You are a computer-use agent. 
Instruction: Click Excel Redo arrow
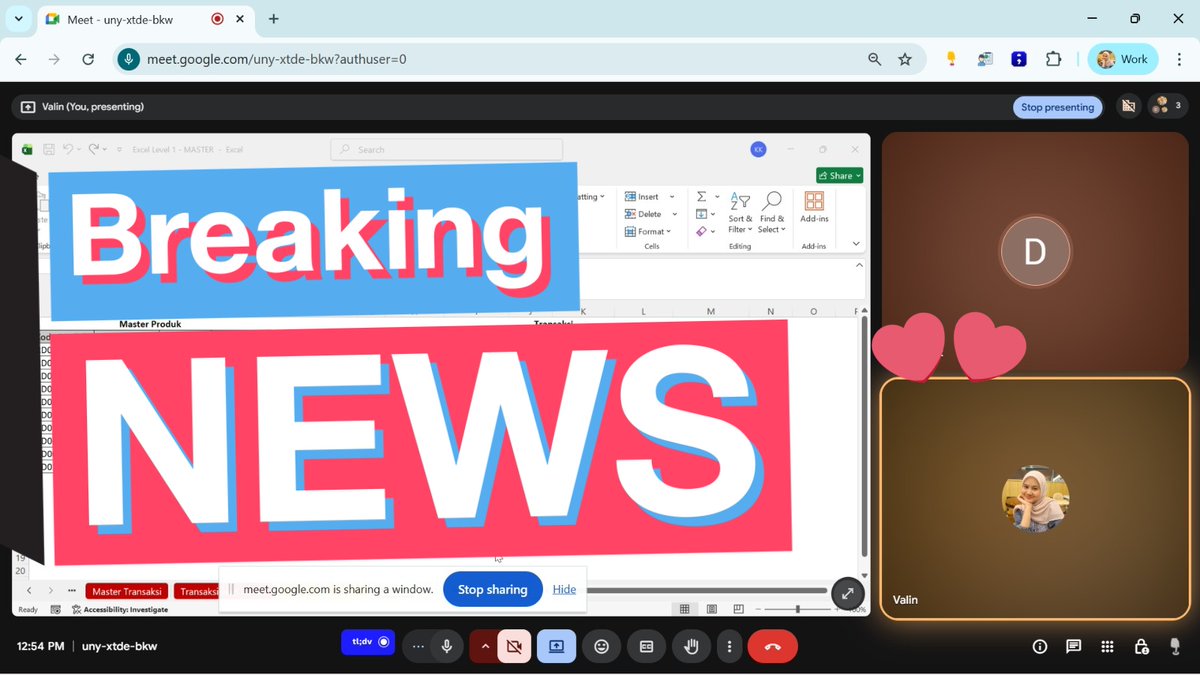pos(94,149)
